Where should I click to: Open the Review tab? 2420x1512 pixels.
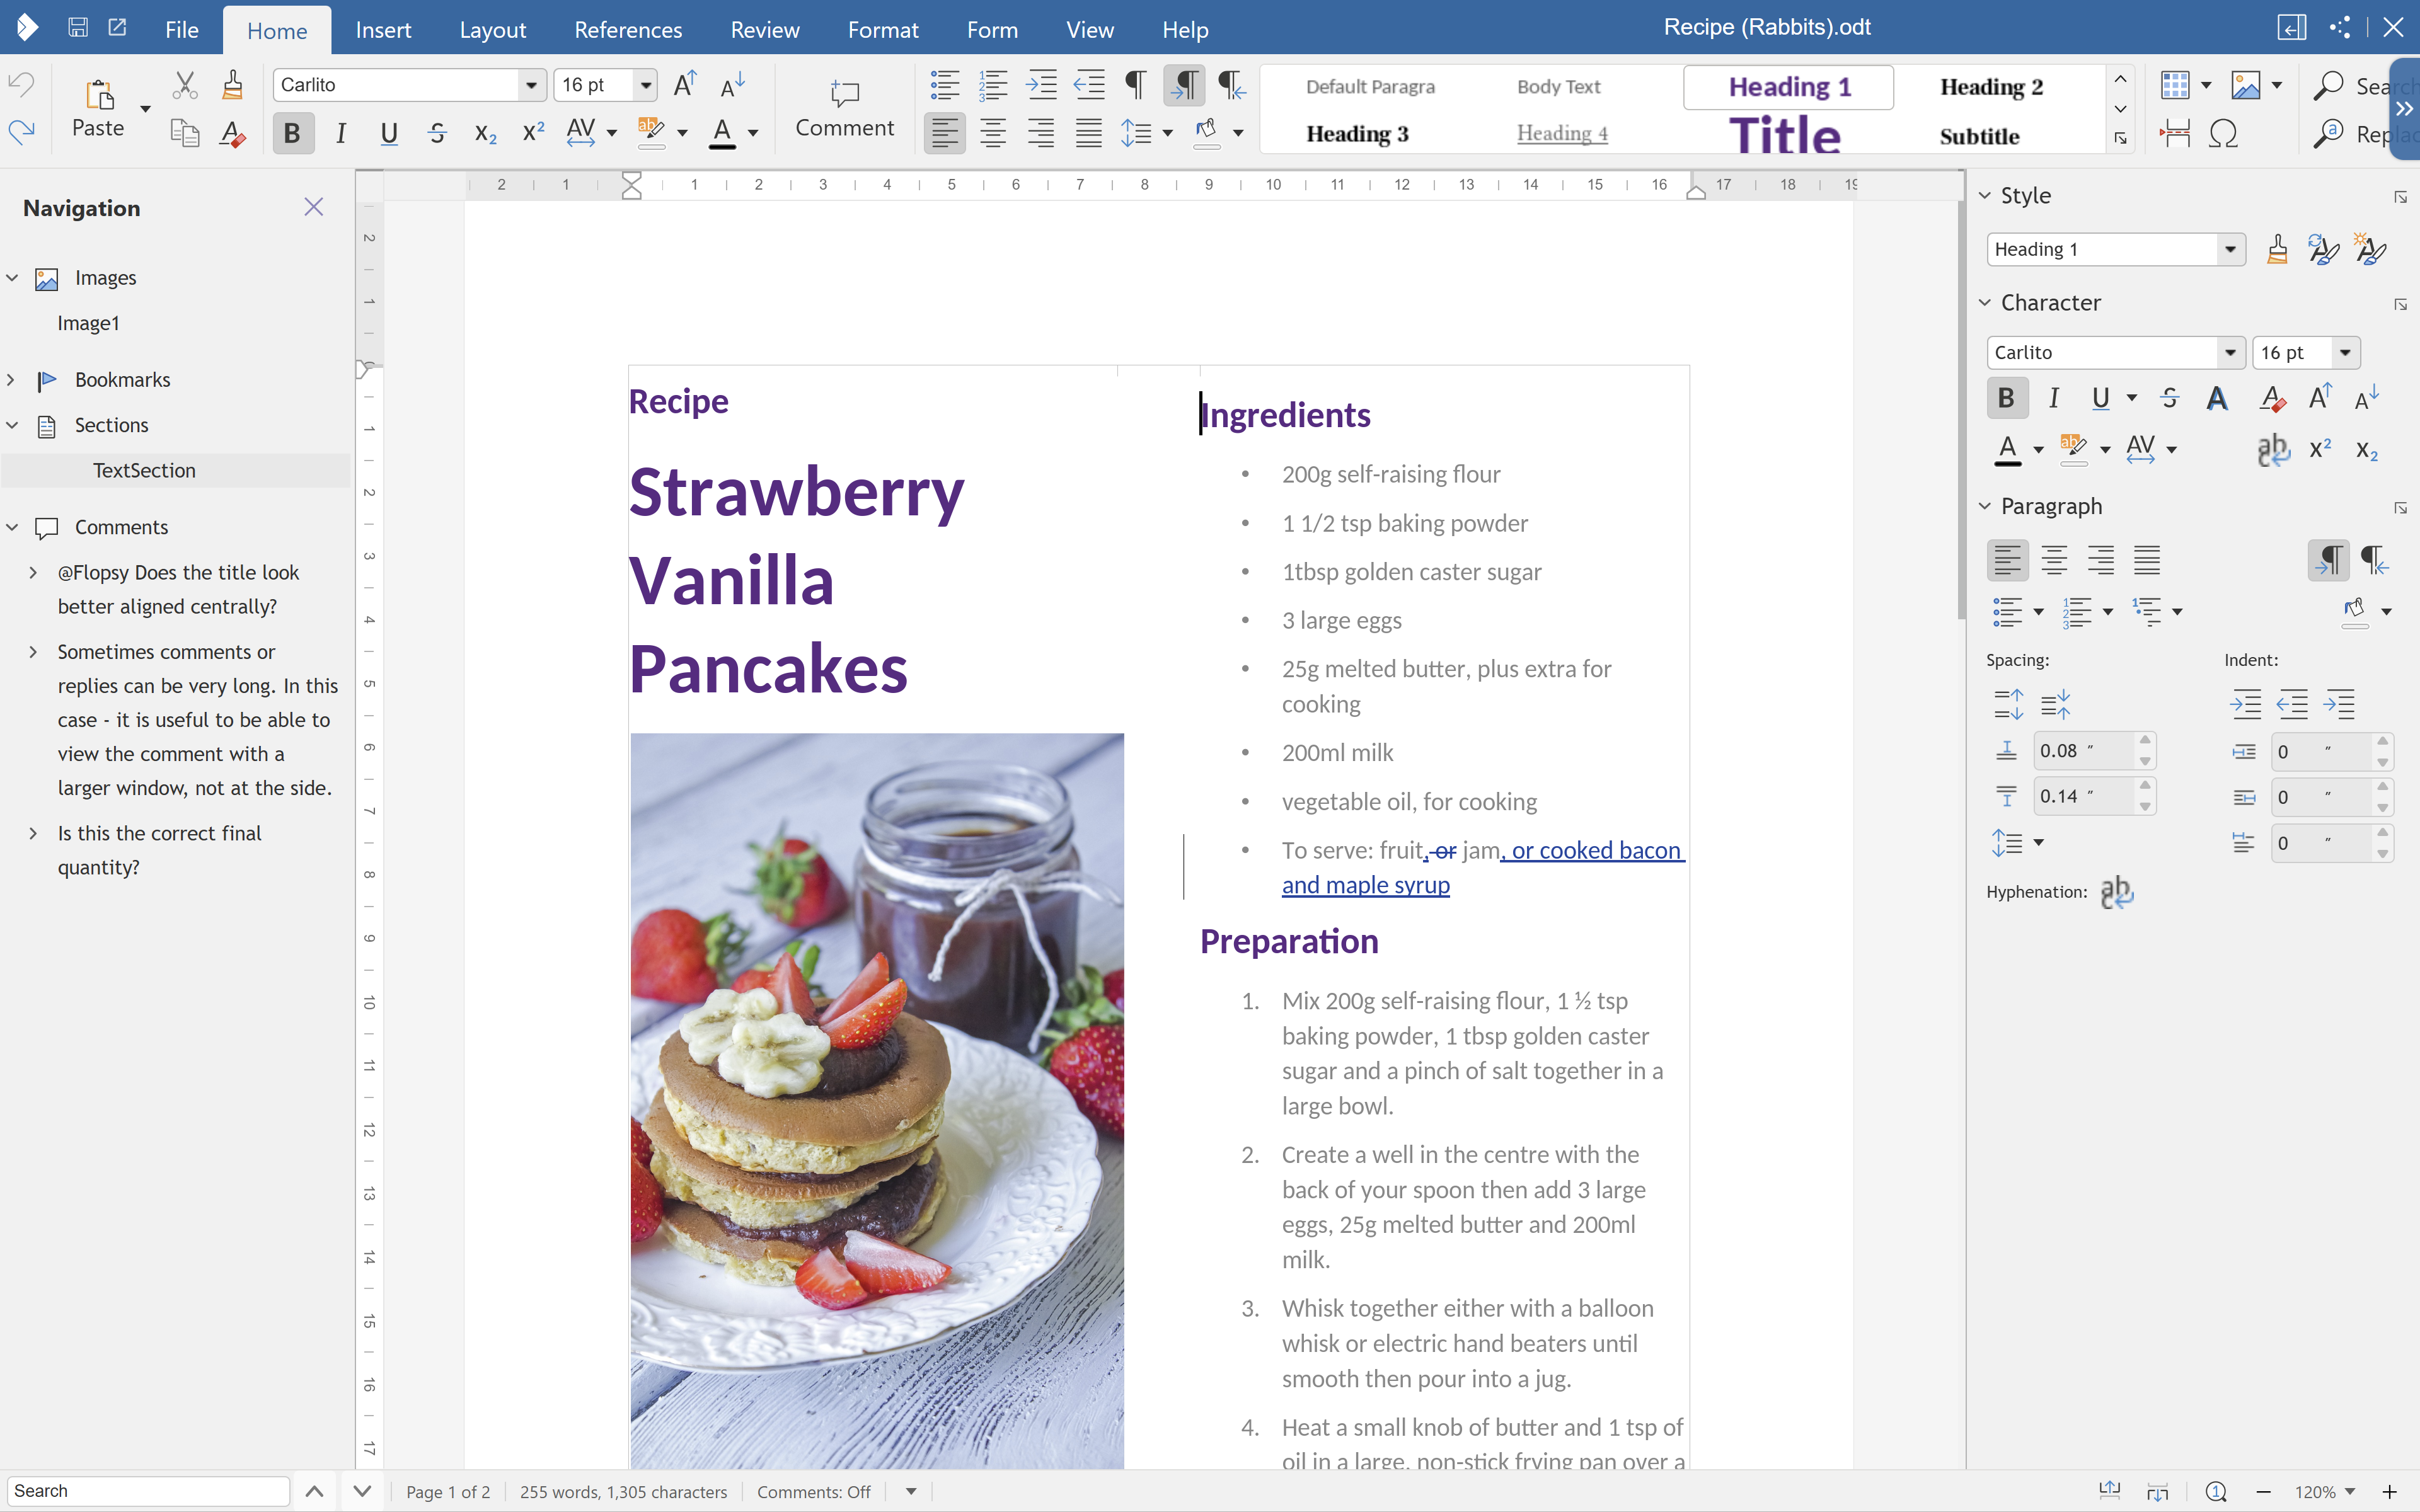point(765,30)
